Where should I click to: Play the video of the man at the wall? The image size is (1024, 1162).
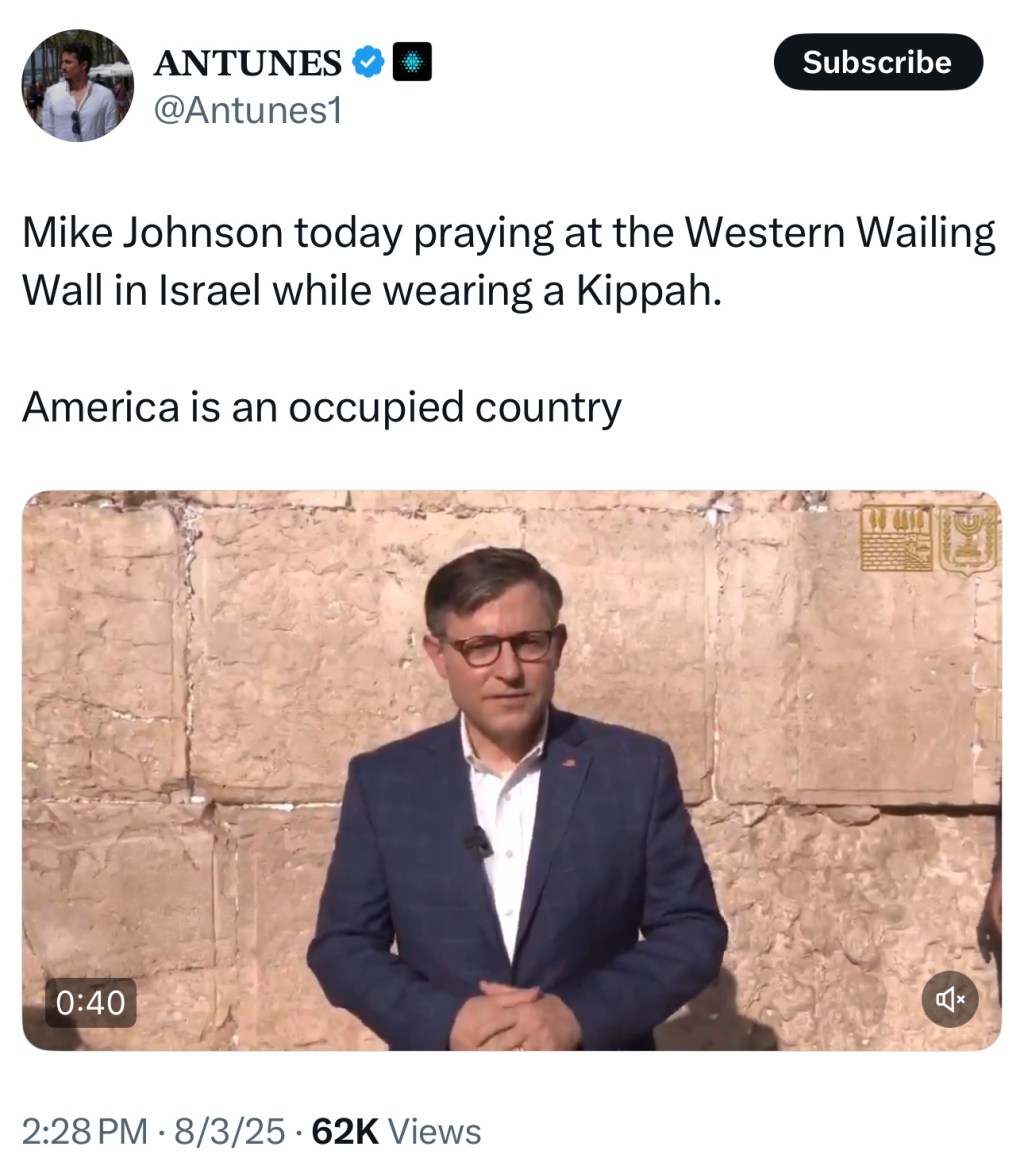(x=511, y=771)
